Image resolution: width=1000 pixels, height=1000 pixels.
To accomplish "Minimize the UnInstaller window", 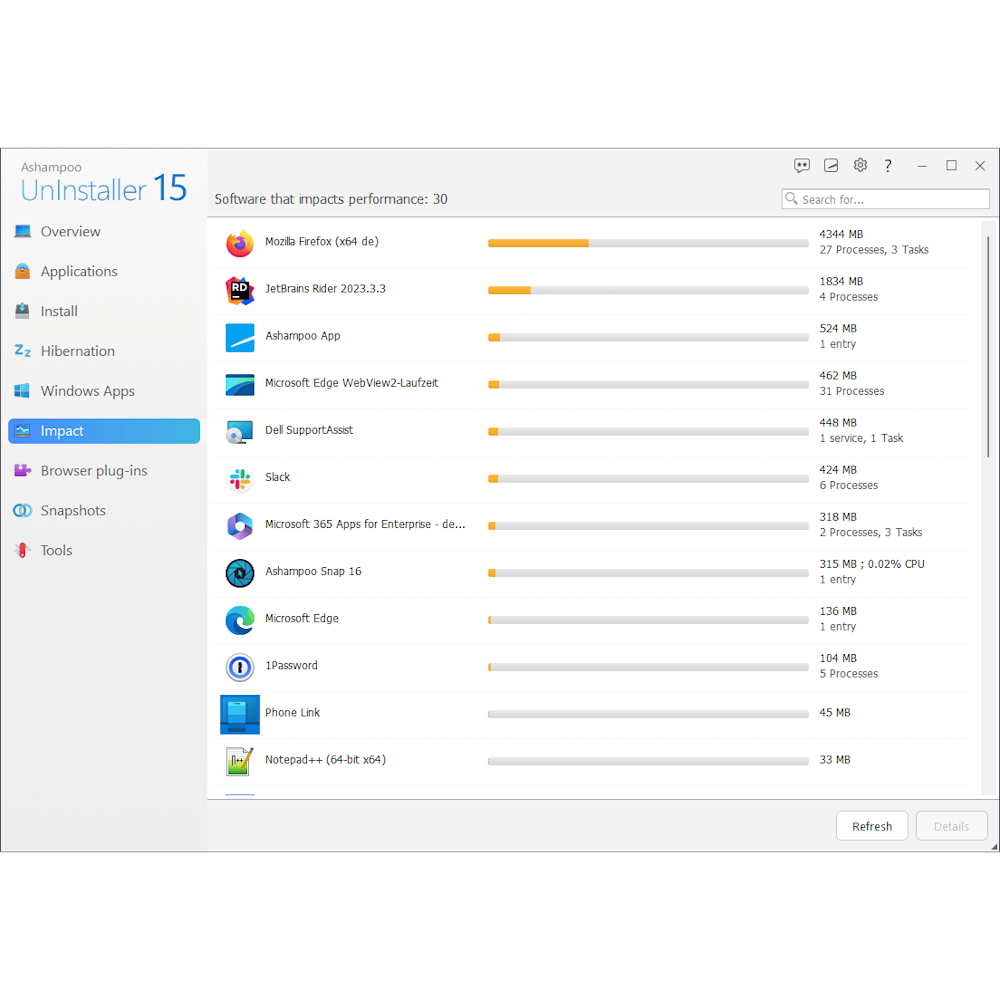I will (x=922, y=166).
